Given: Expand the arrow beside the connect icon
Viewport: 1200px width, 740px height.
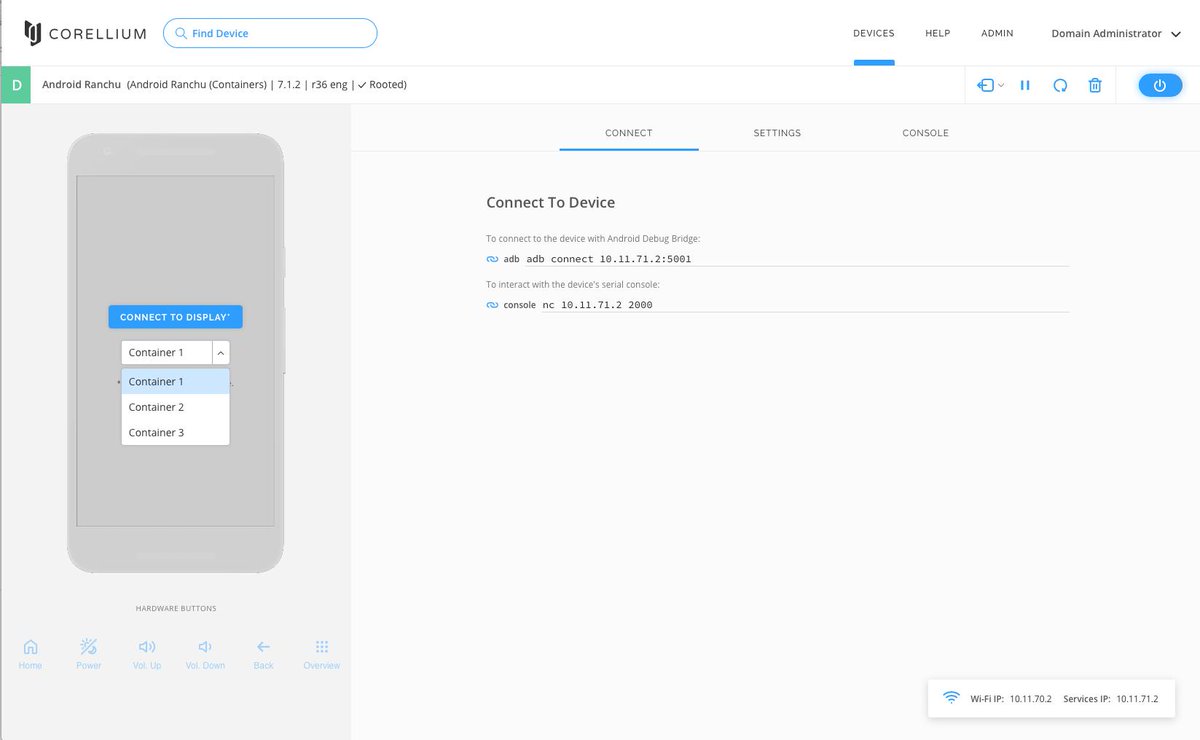Looking at the screenshot, I should [x=1001, y=85].
